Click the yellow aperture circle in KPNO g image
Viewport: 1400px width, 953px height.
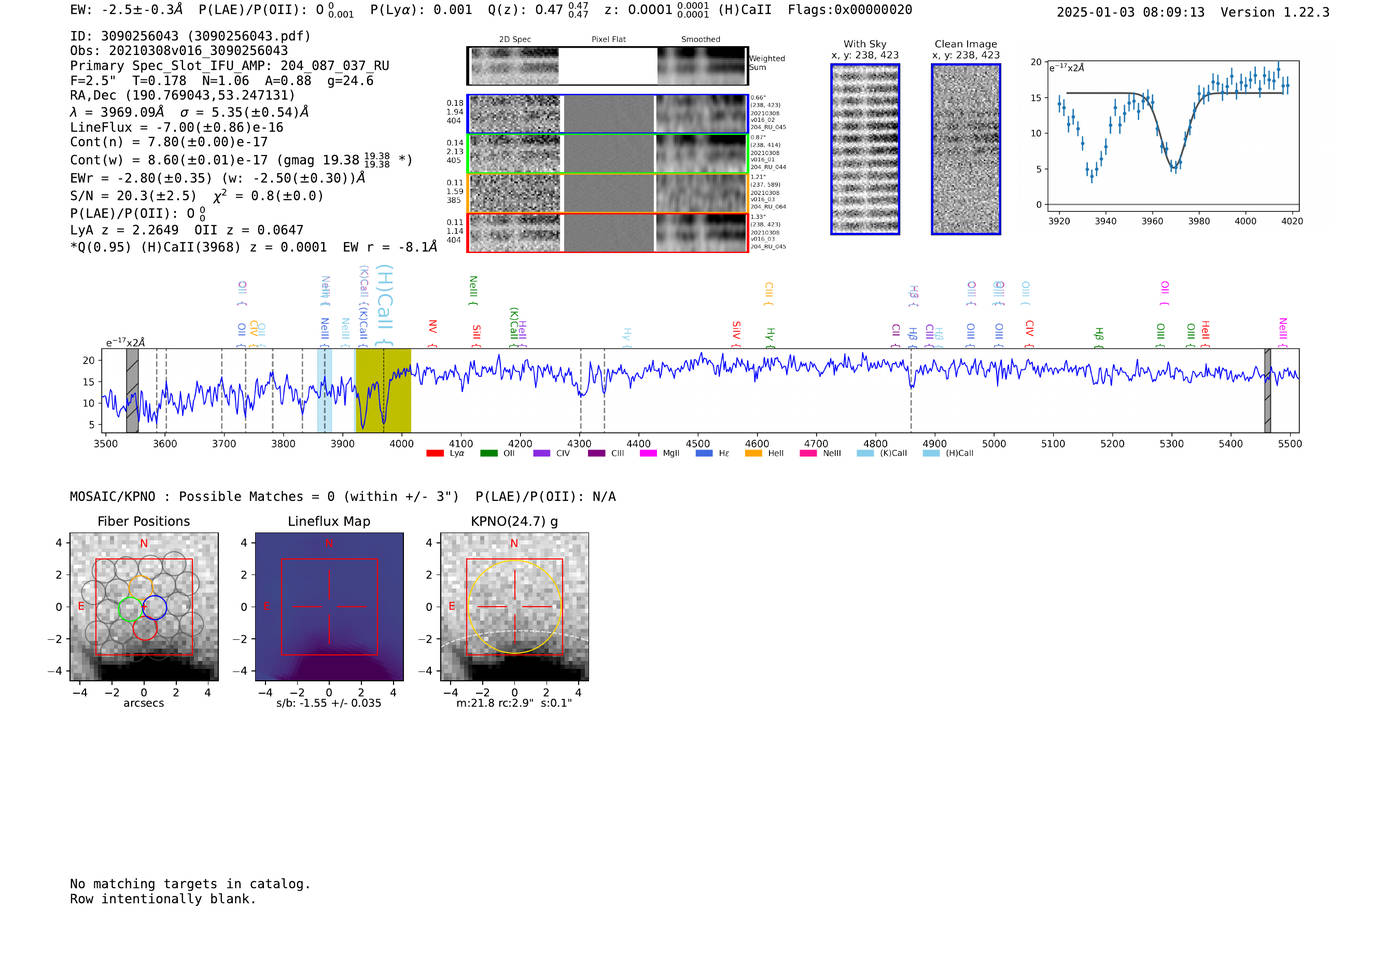tap(514, 607)
